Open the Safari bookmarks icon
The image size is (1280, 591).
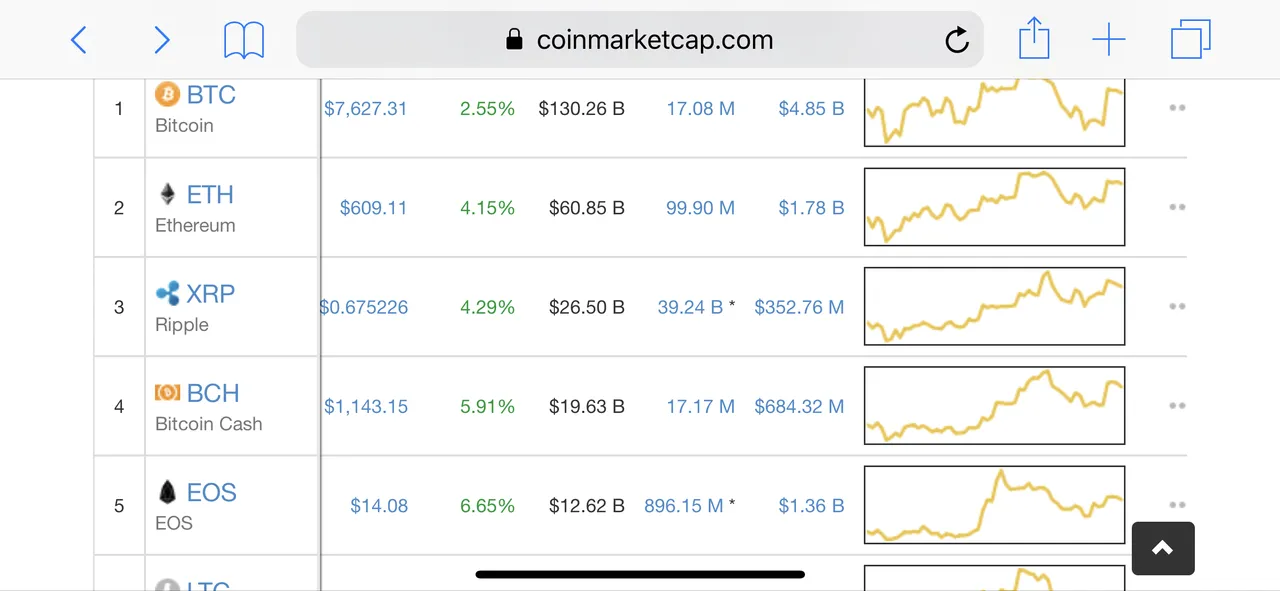[x=244, y=40]
